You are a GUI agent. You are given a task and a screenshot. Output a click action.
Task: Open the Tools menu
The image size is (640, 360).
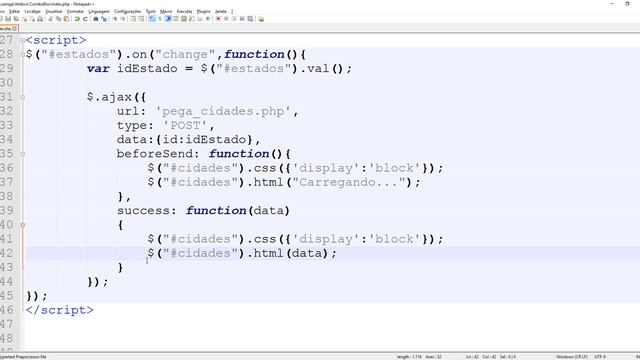point(151,11)
